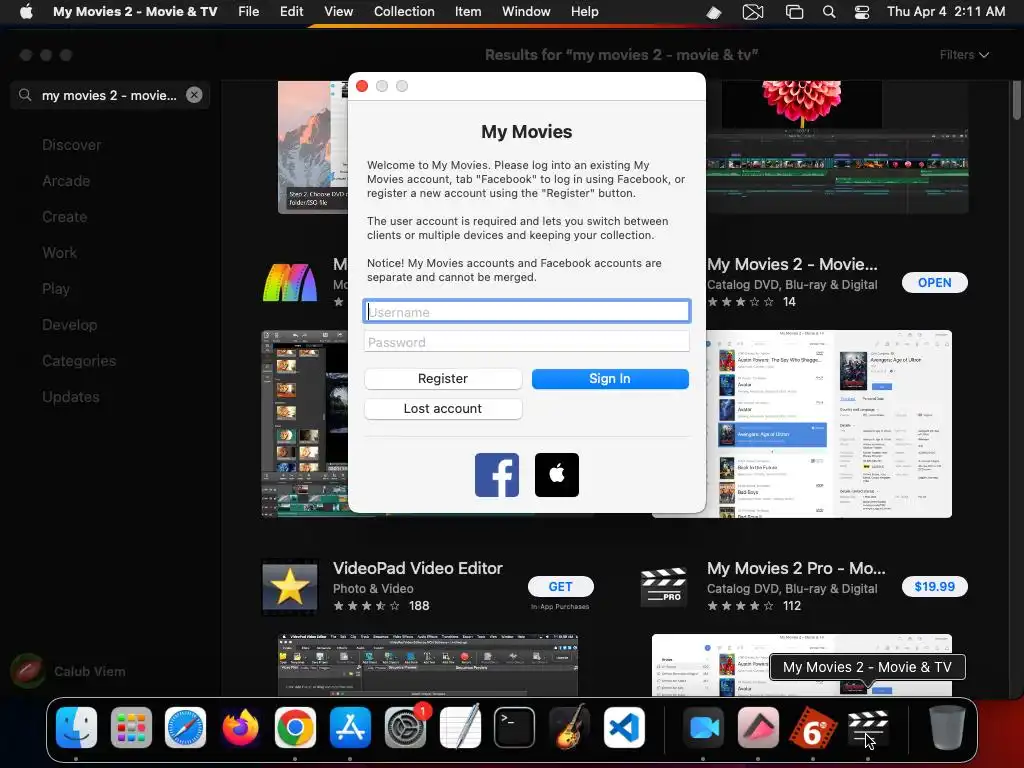This screenshot has width=1024, height=768.
Task: Open the Collection menu
Action: pyautogui.click(x=404, y=12)
